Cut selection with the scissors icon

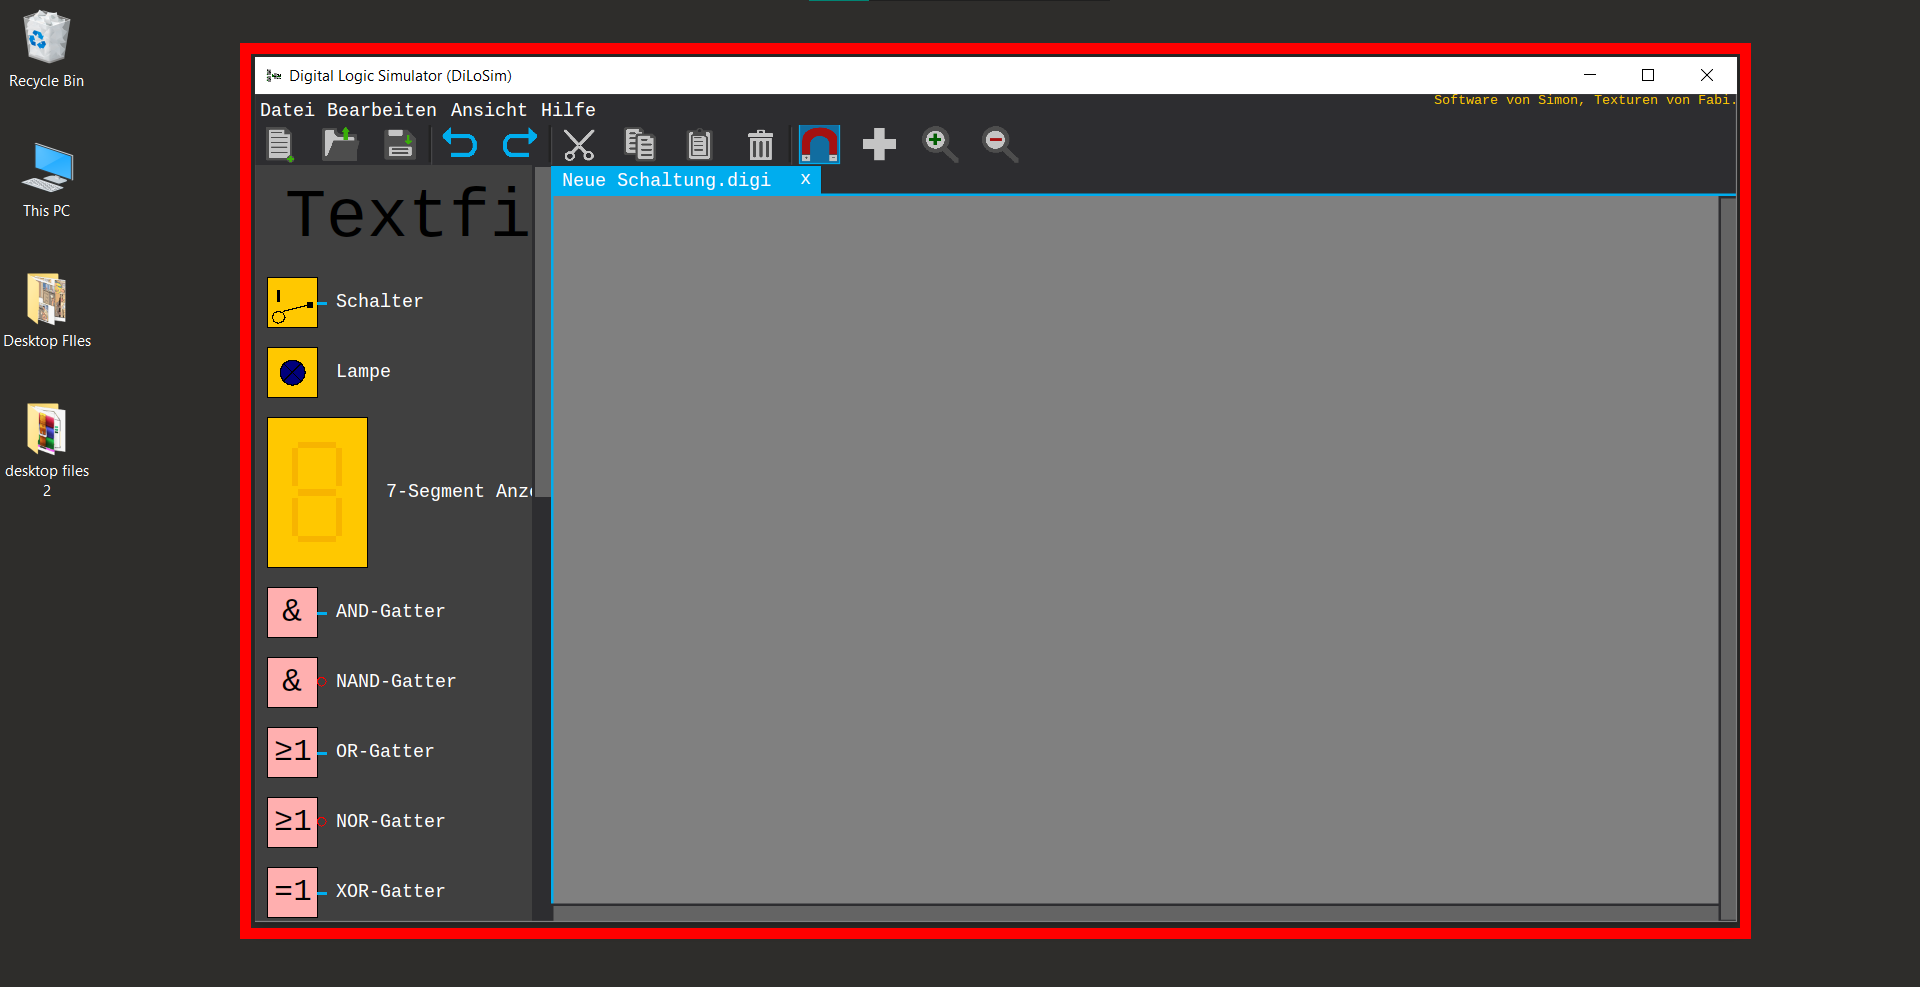tap(579, 145)
